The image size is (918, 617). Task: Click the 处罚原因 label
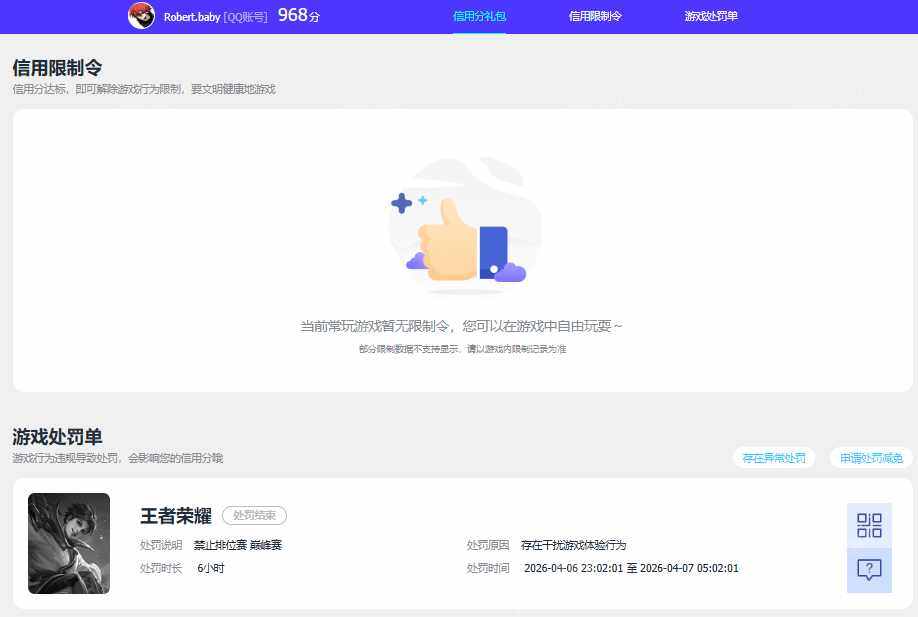[488, 545]
